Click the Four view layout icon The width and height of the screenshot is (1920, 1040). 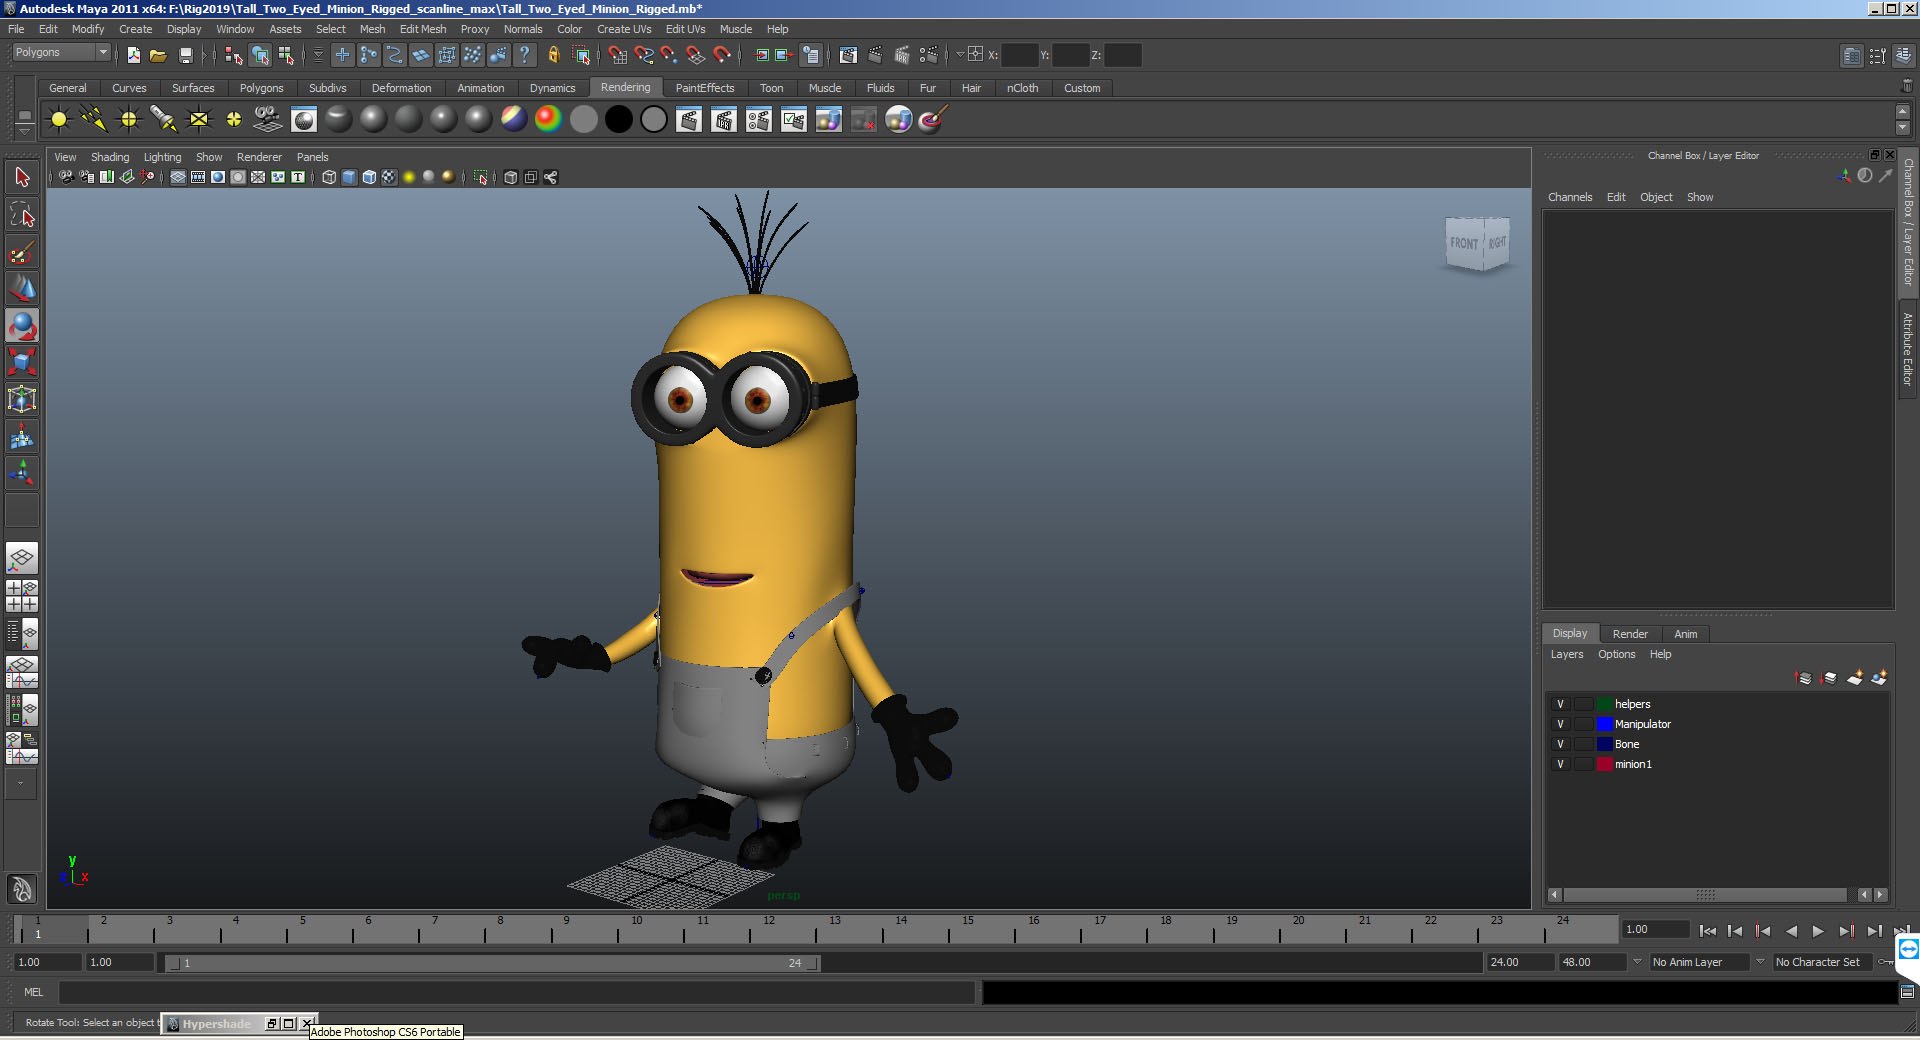pyautogui.click(x=22, y=596)
